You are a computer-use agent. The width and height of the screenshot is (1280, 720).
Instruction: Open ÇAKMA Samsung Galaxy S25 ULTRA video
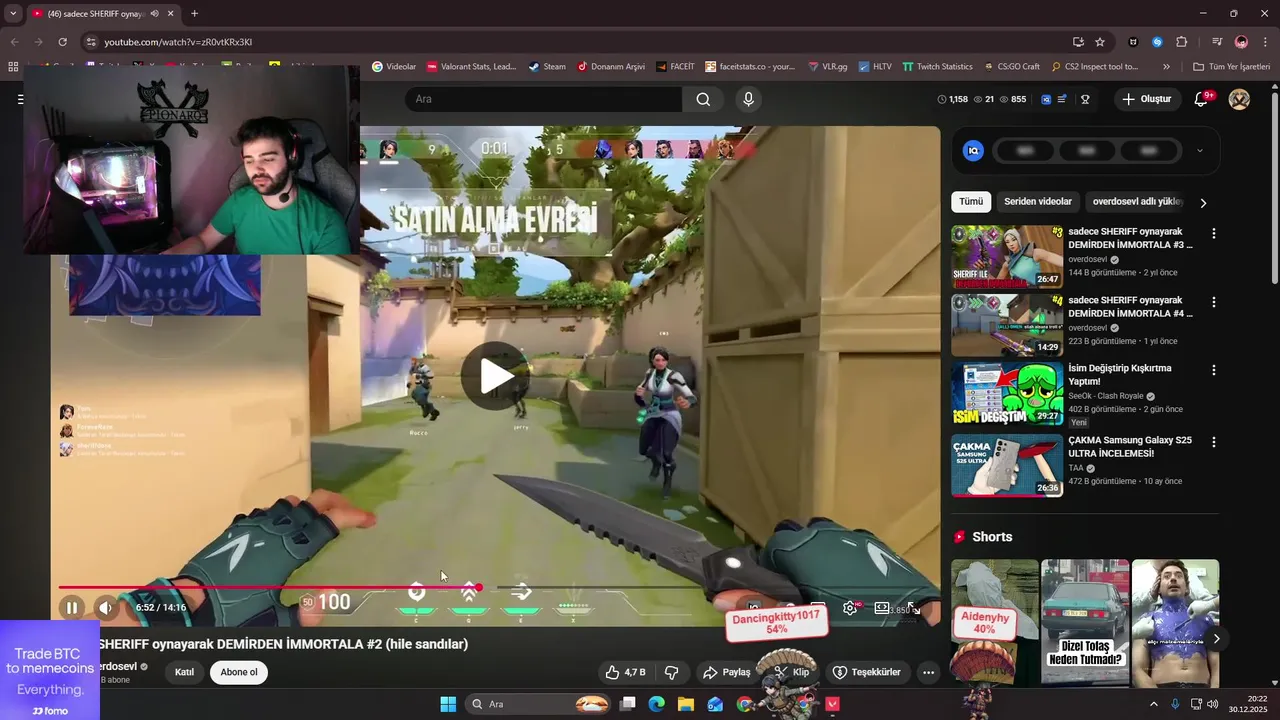pyautogui.click(x=1007, y=465)
